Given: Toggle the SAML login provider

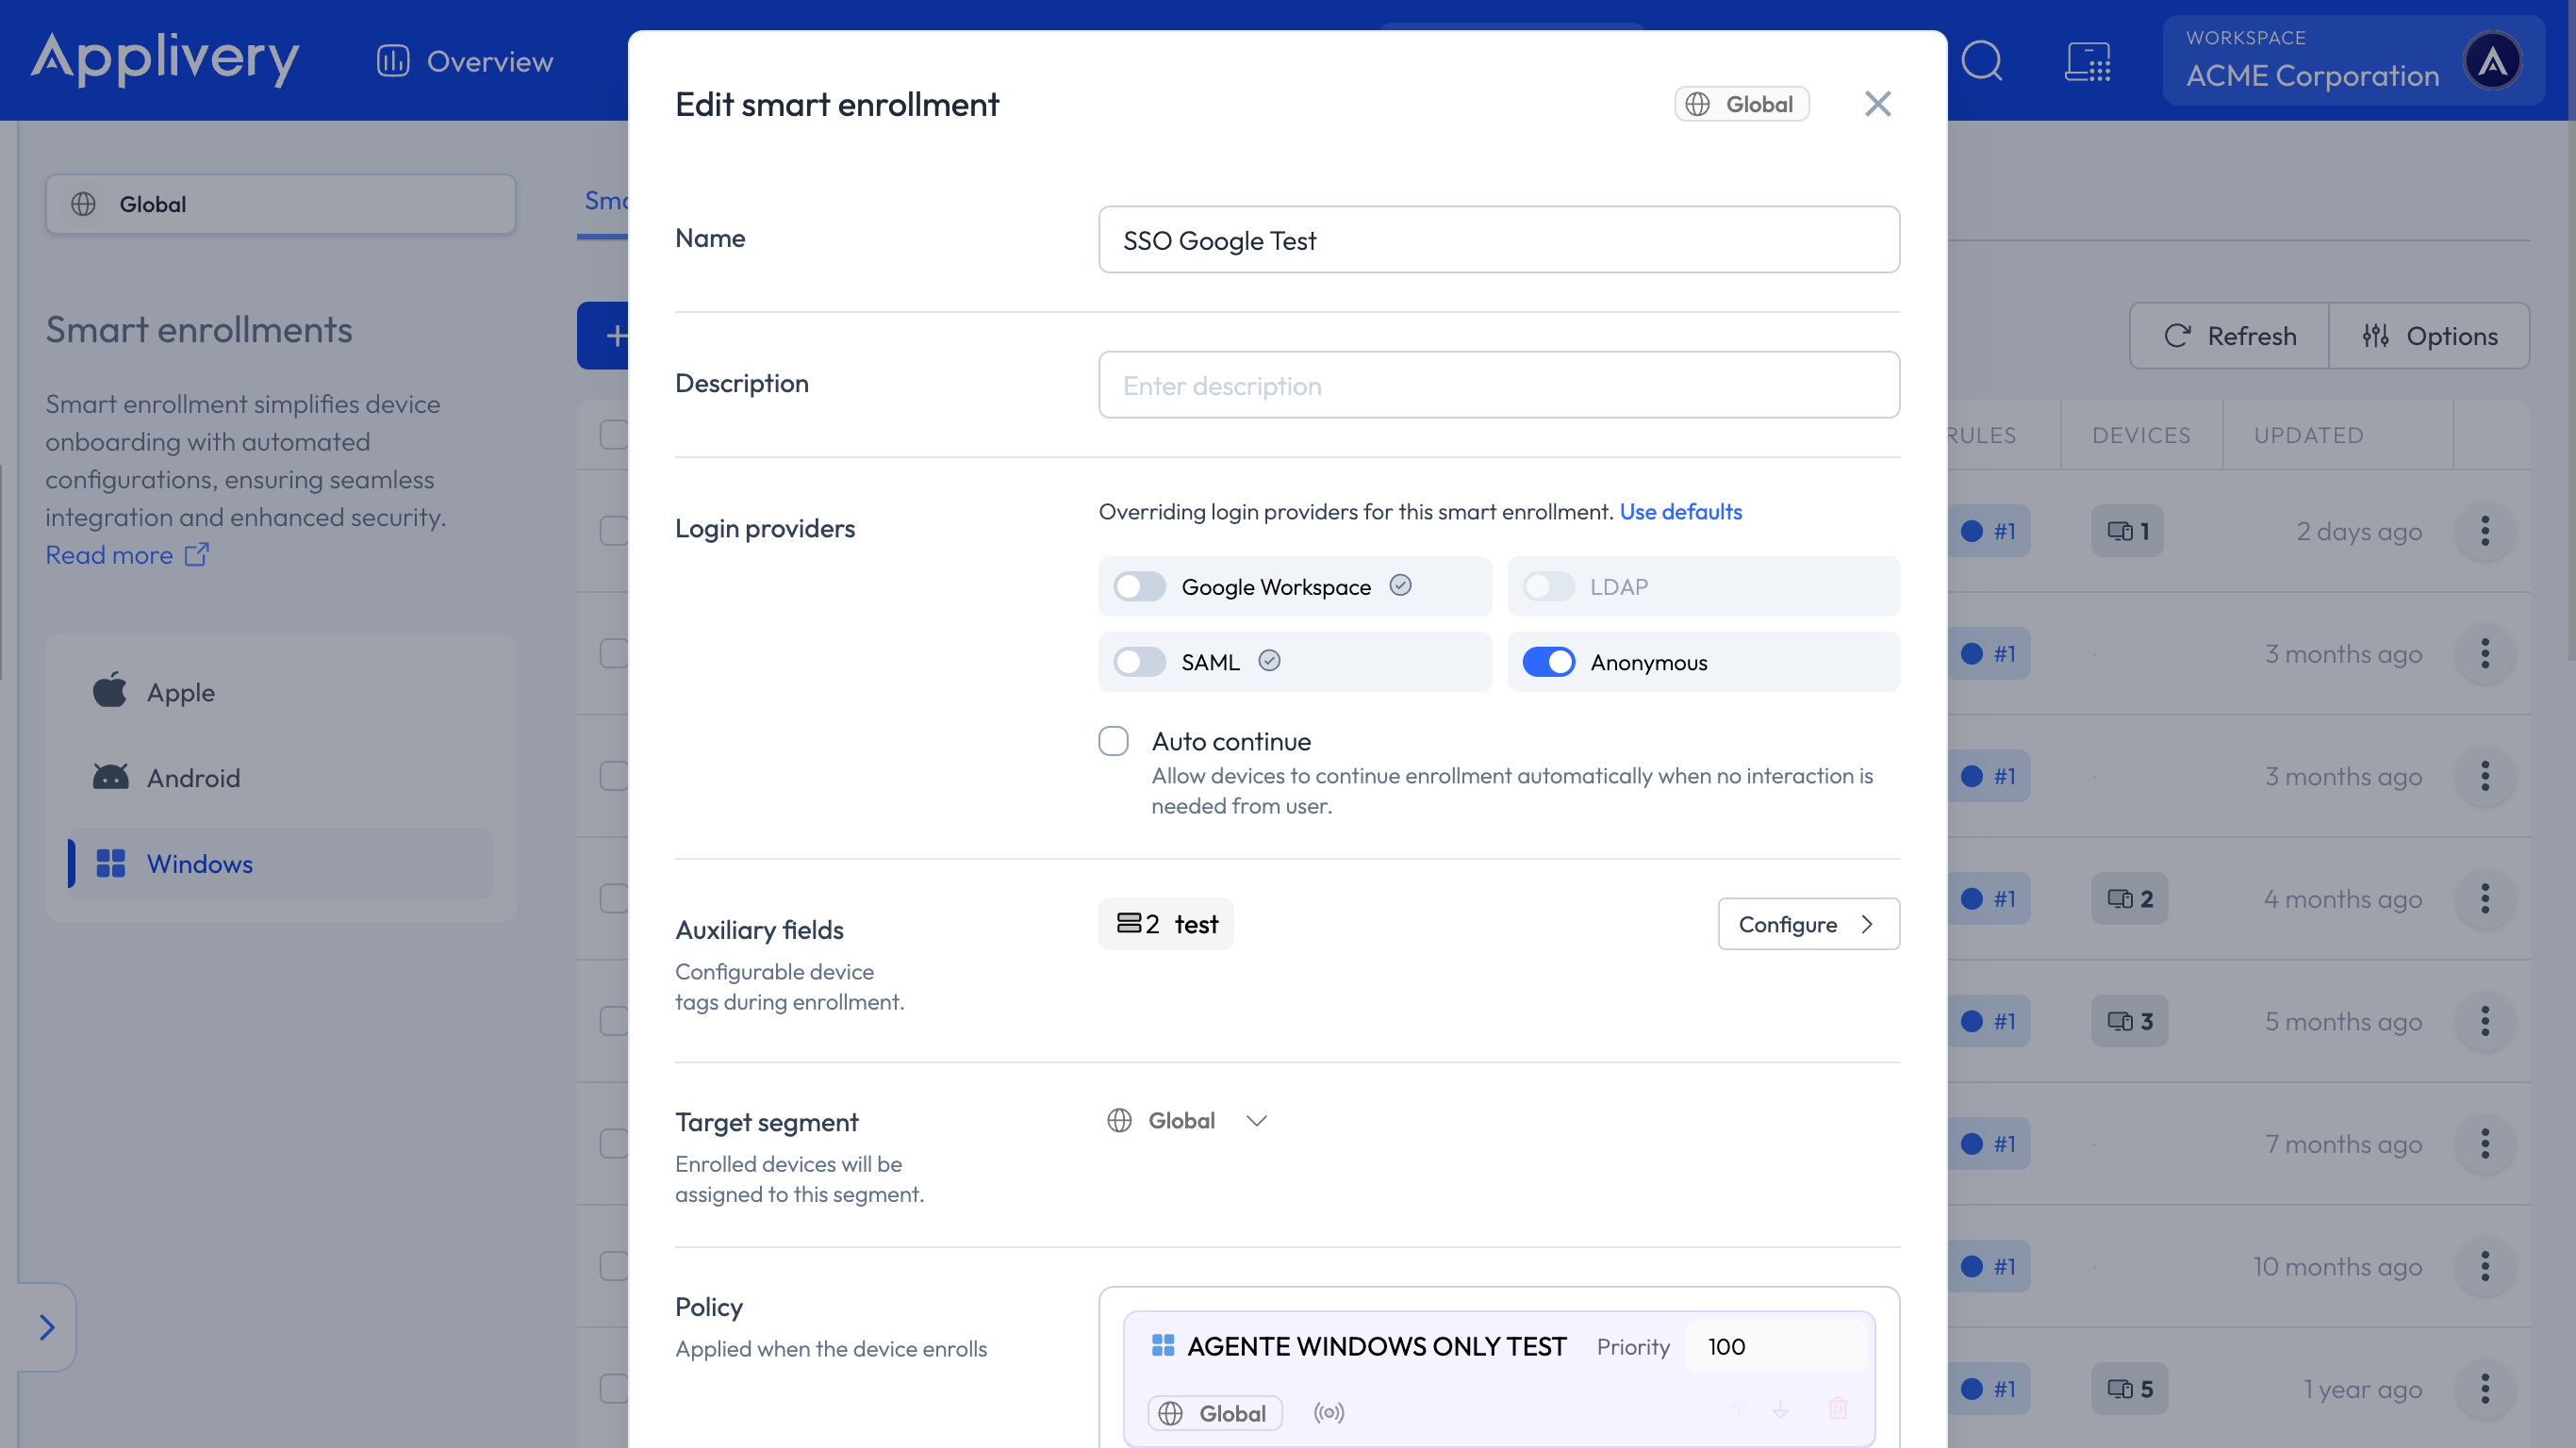Looking at the screenshot, I should click(1139, 661).
